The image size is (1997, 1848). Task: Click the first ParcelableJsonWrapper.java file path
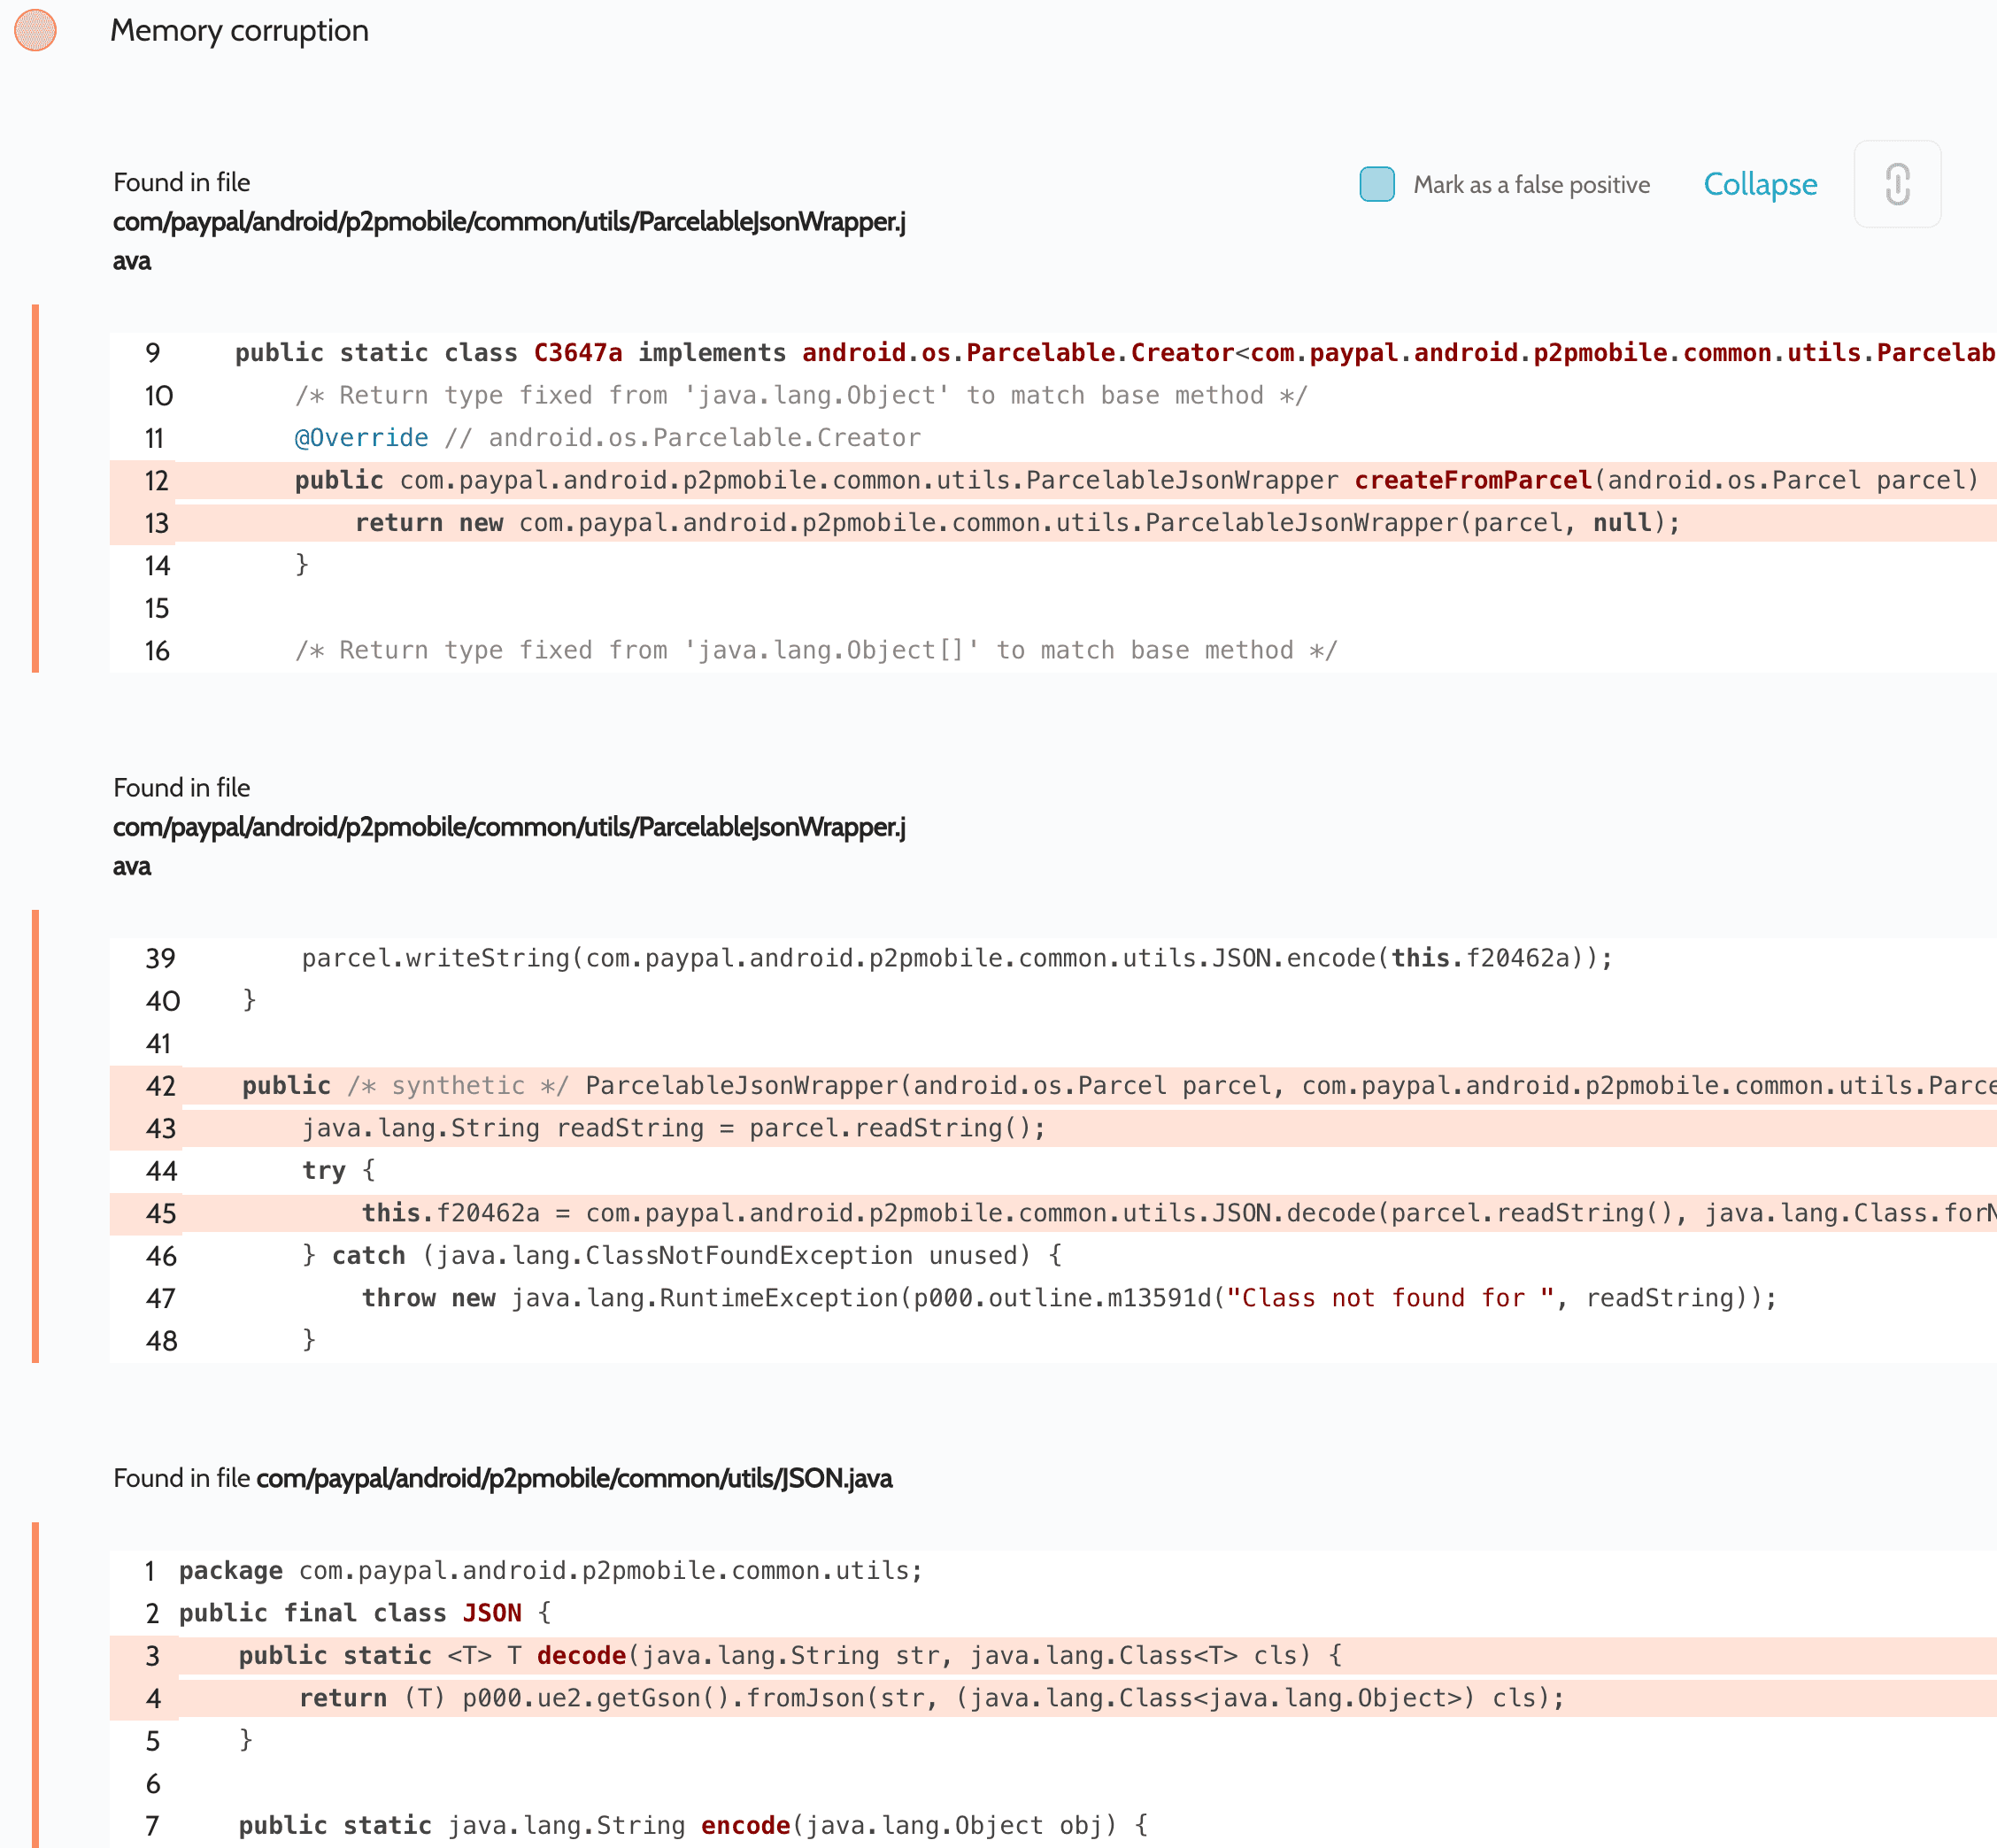(508, 222)
